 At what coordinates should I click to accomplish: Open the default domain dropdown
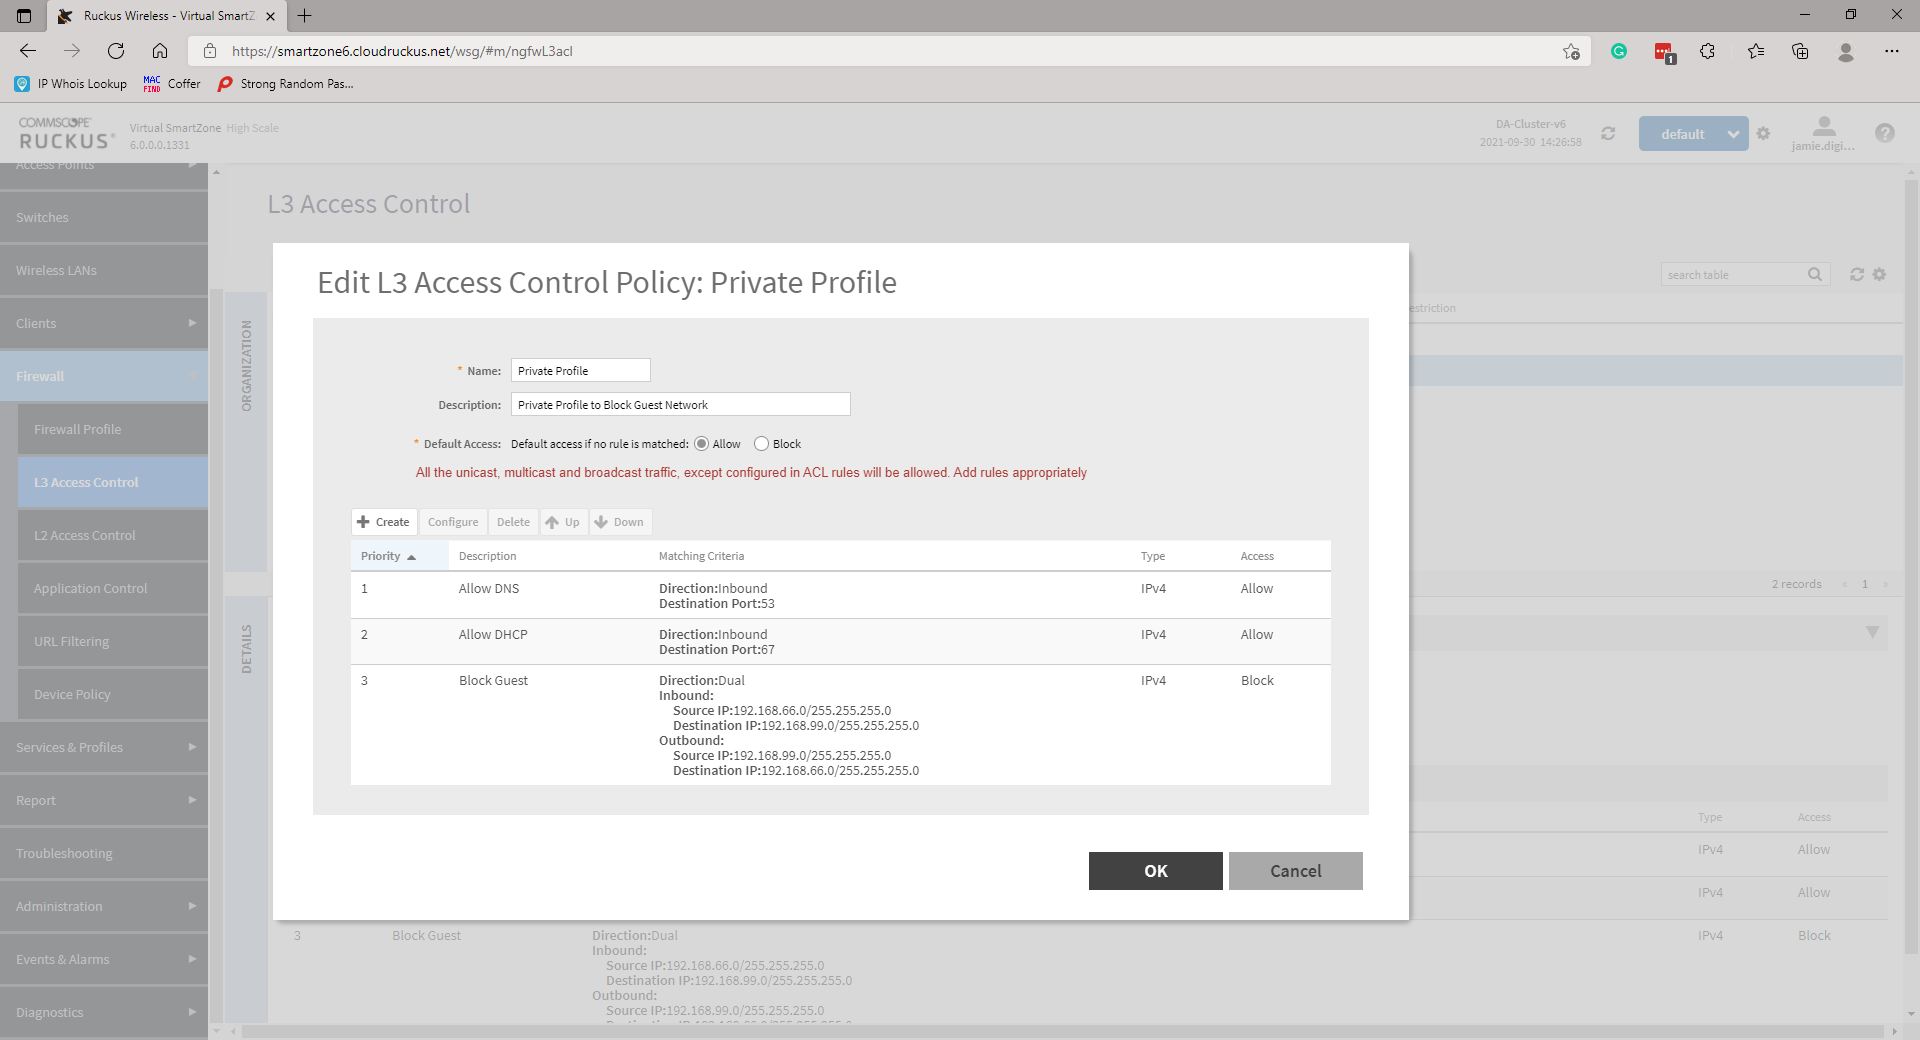[x=1693, y=134]
